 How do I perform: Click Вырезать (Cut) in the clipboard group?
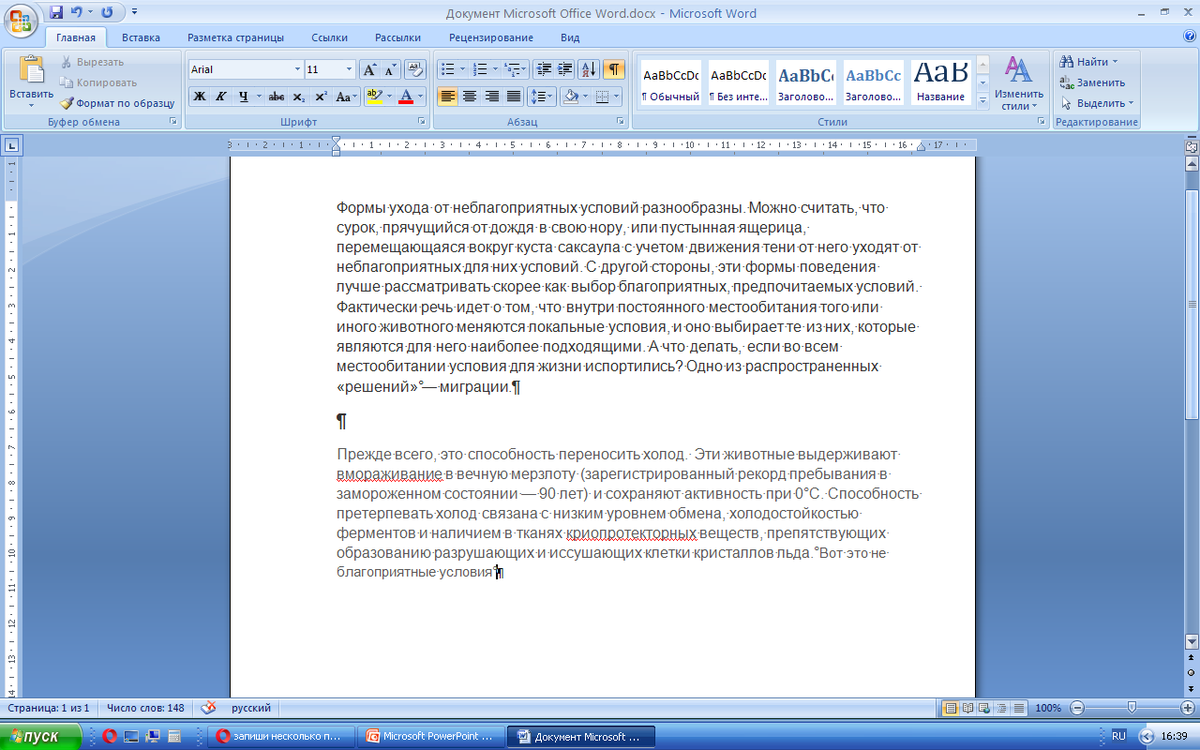(91, 62)
